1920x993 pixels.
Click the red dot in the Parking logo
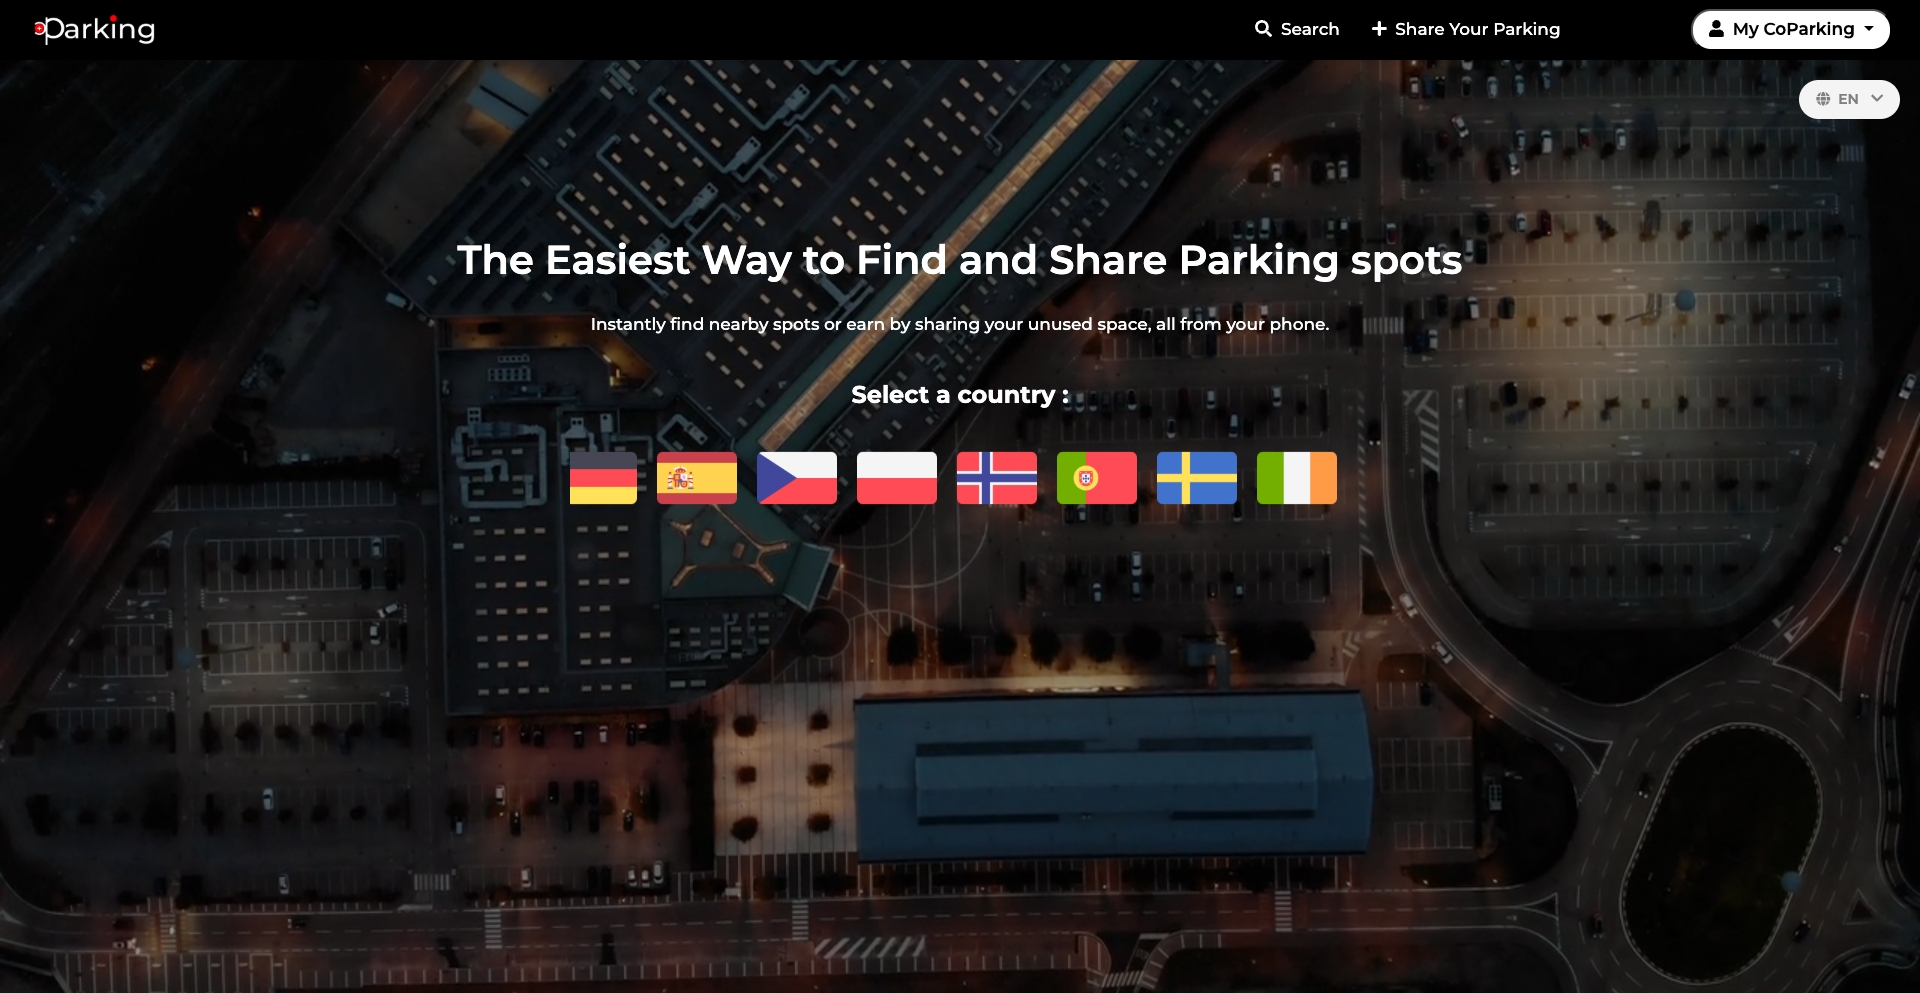pyautogui.click(x=38, y=30)
